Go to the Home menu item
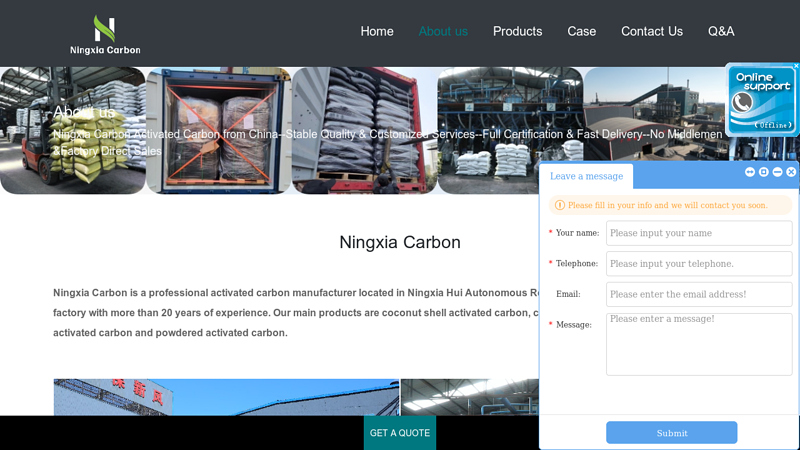The height and width of the screenshot is (450, 800). click(x=377, y=32)
